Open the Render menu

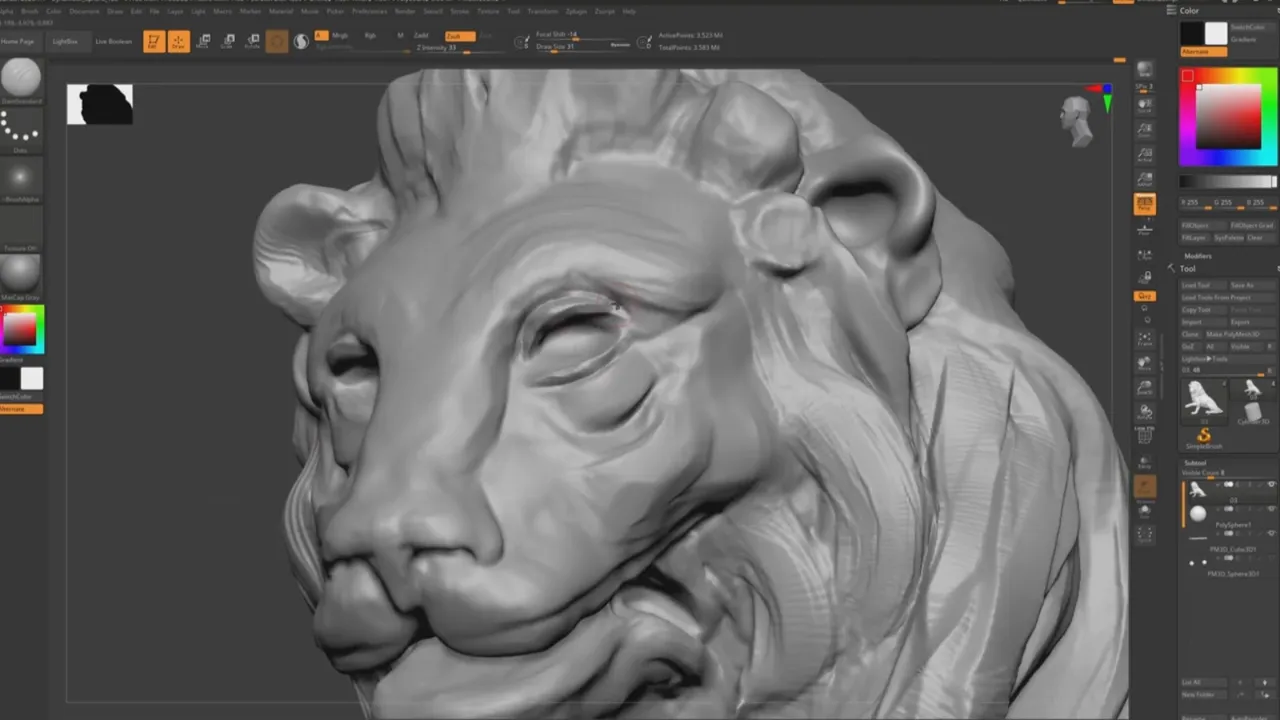coord(405,11)
